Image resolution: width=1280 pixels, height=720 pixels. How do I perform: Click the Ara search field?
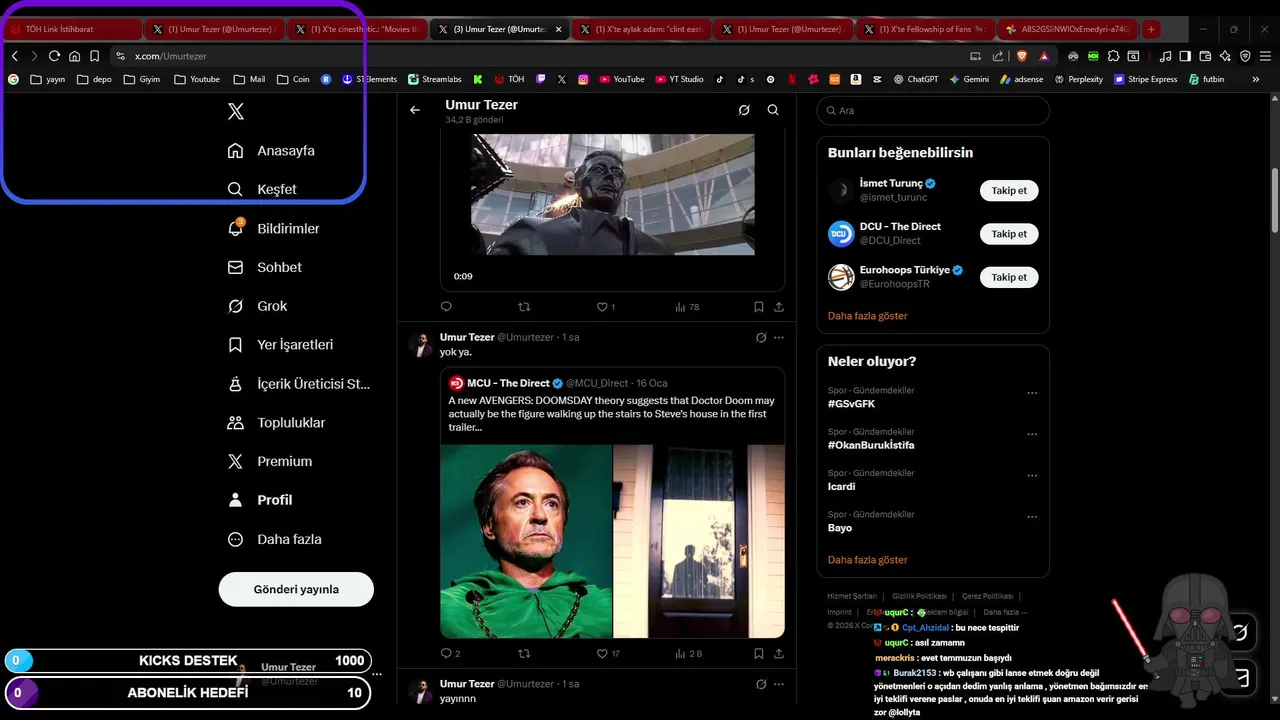933,111
